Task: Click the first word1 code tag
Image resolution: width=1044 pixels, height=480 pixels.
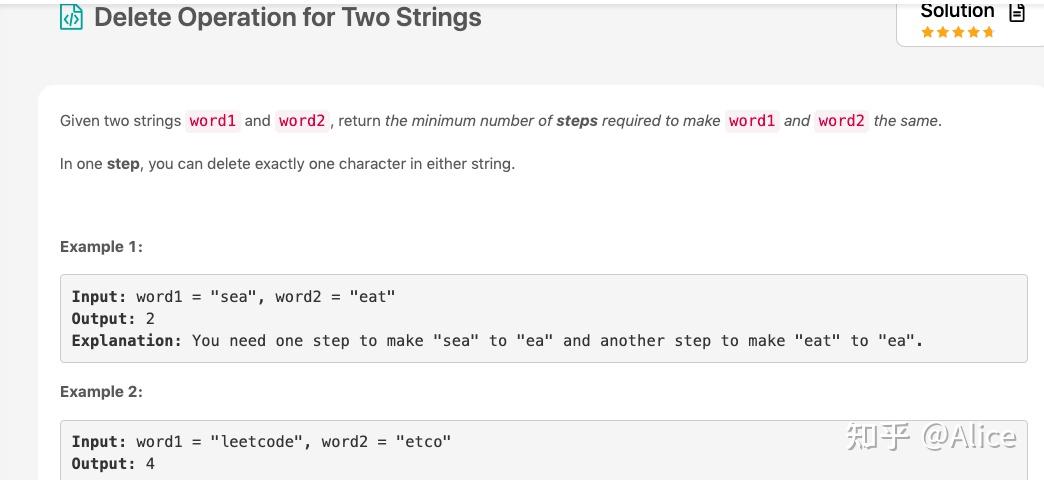Action: point(212,121)
